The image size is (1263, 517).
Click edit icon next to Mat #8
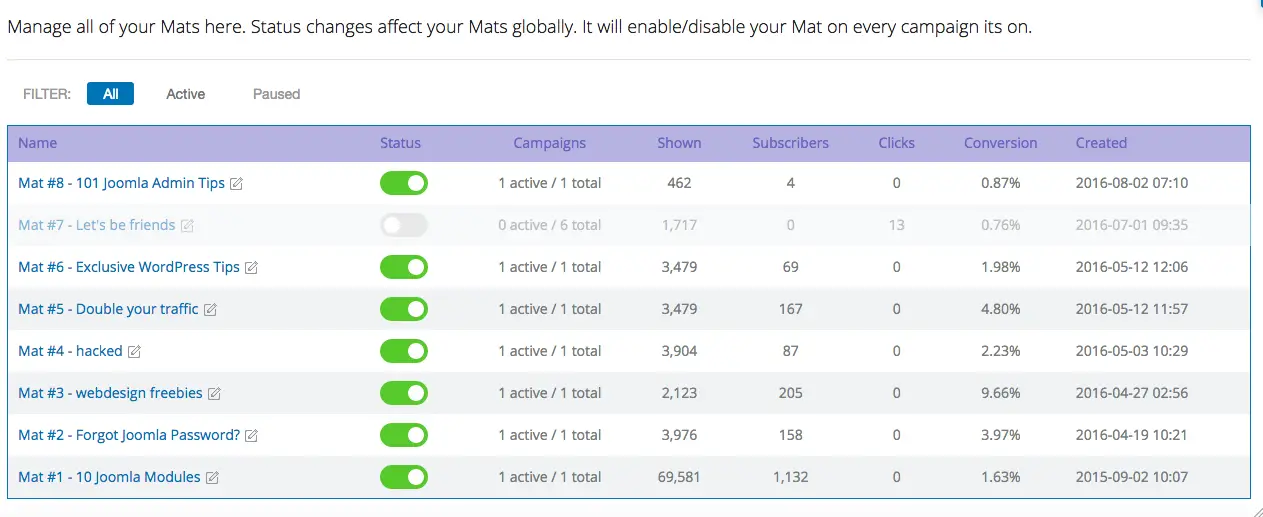point(236,184)
